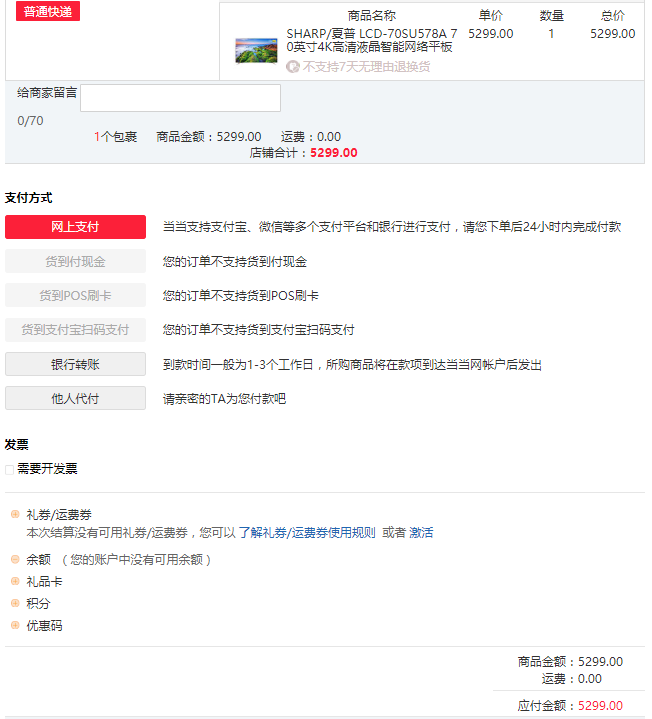Click inside the 给商家留言 message field
Screen dimensions: 652x719
pos(180,98)
